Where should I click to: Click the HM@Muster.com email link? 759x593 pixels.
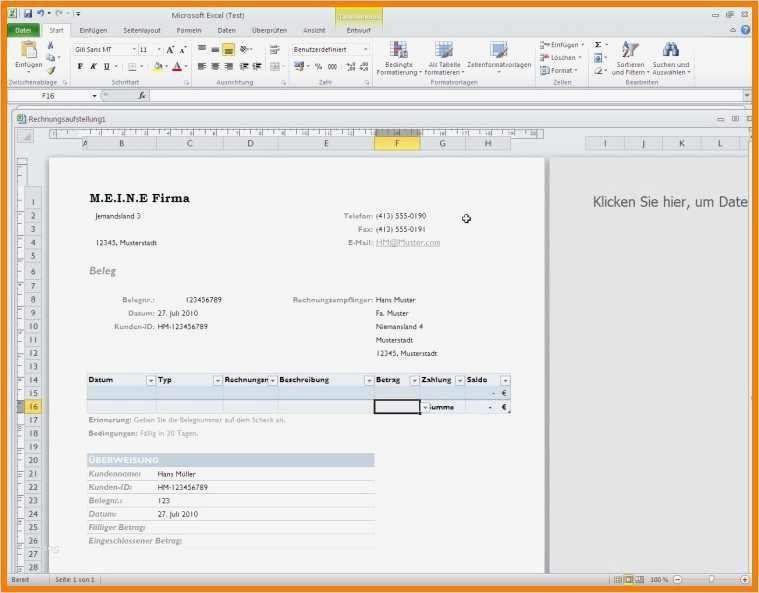tap(408, 243)
